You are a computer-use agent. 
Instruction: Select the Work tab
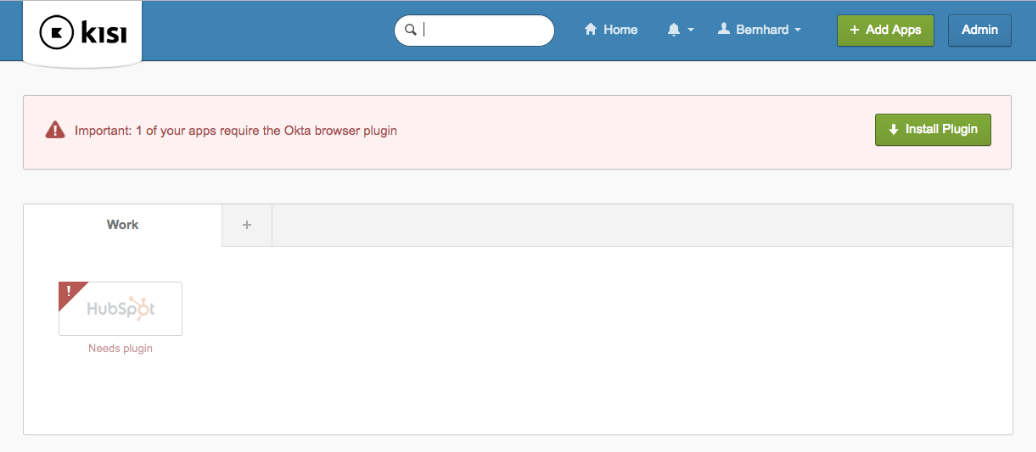122,225
